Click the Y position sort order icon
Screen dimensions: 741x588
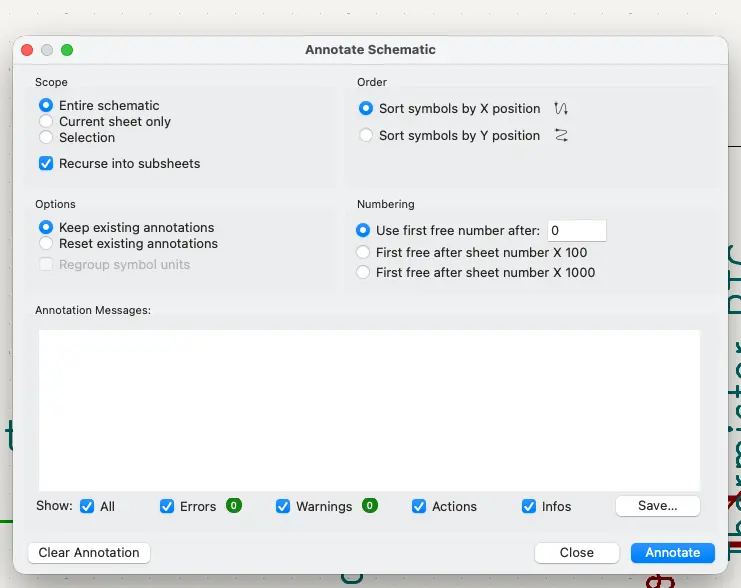pos(561,135)
